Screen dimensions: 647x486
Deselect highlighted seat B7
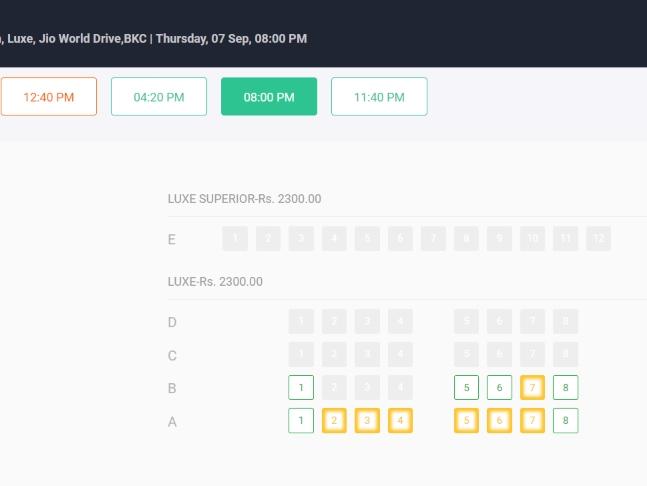click(532, 387)
